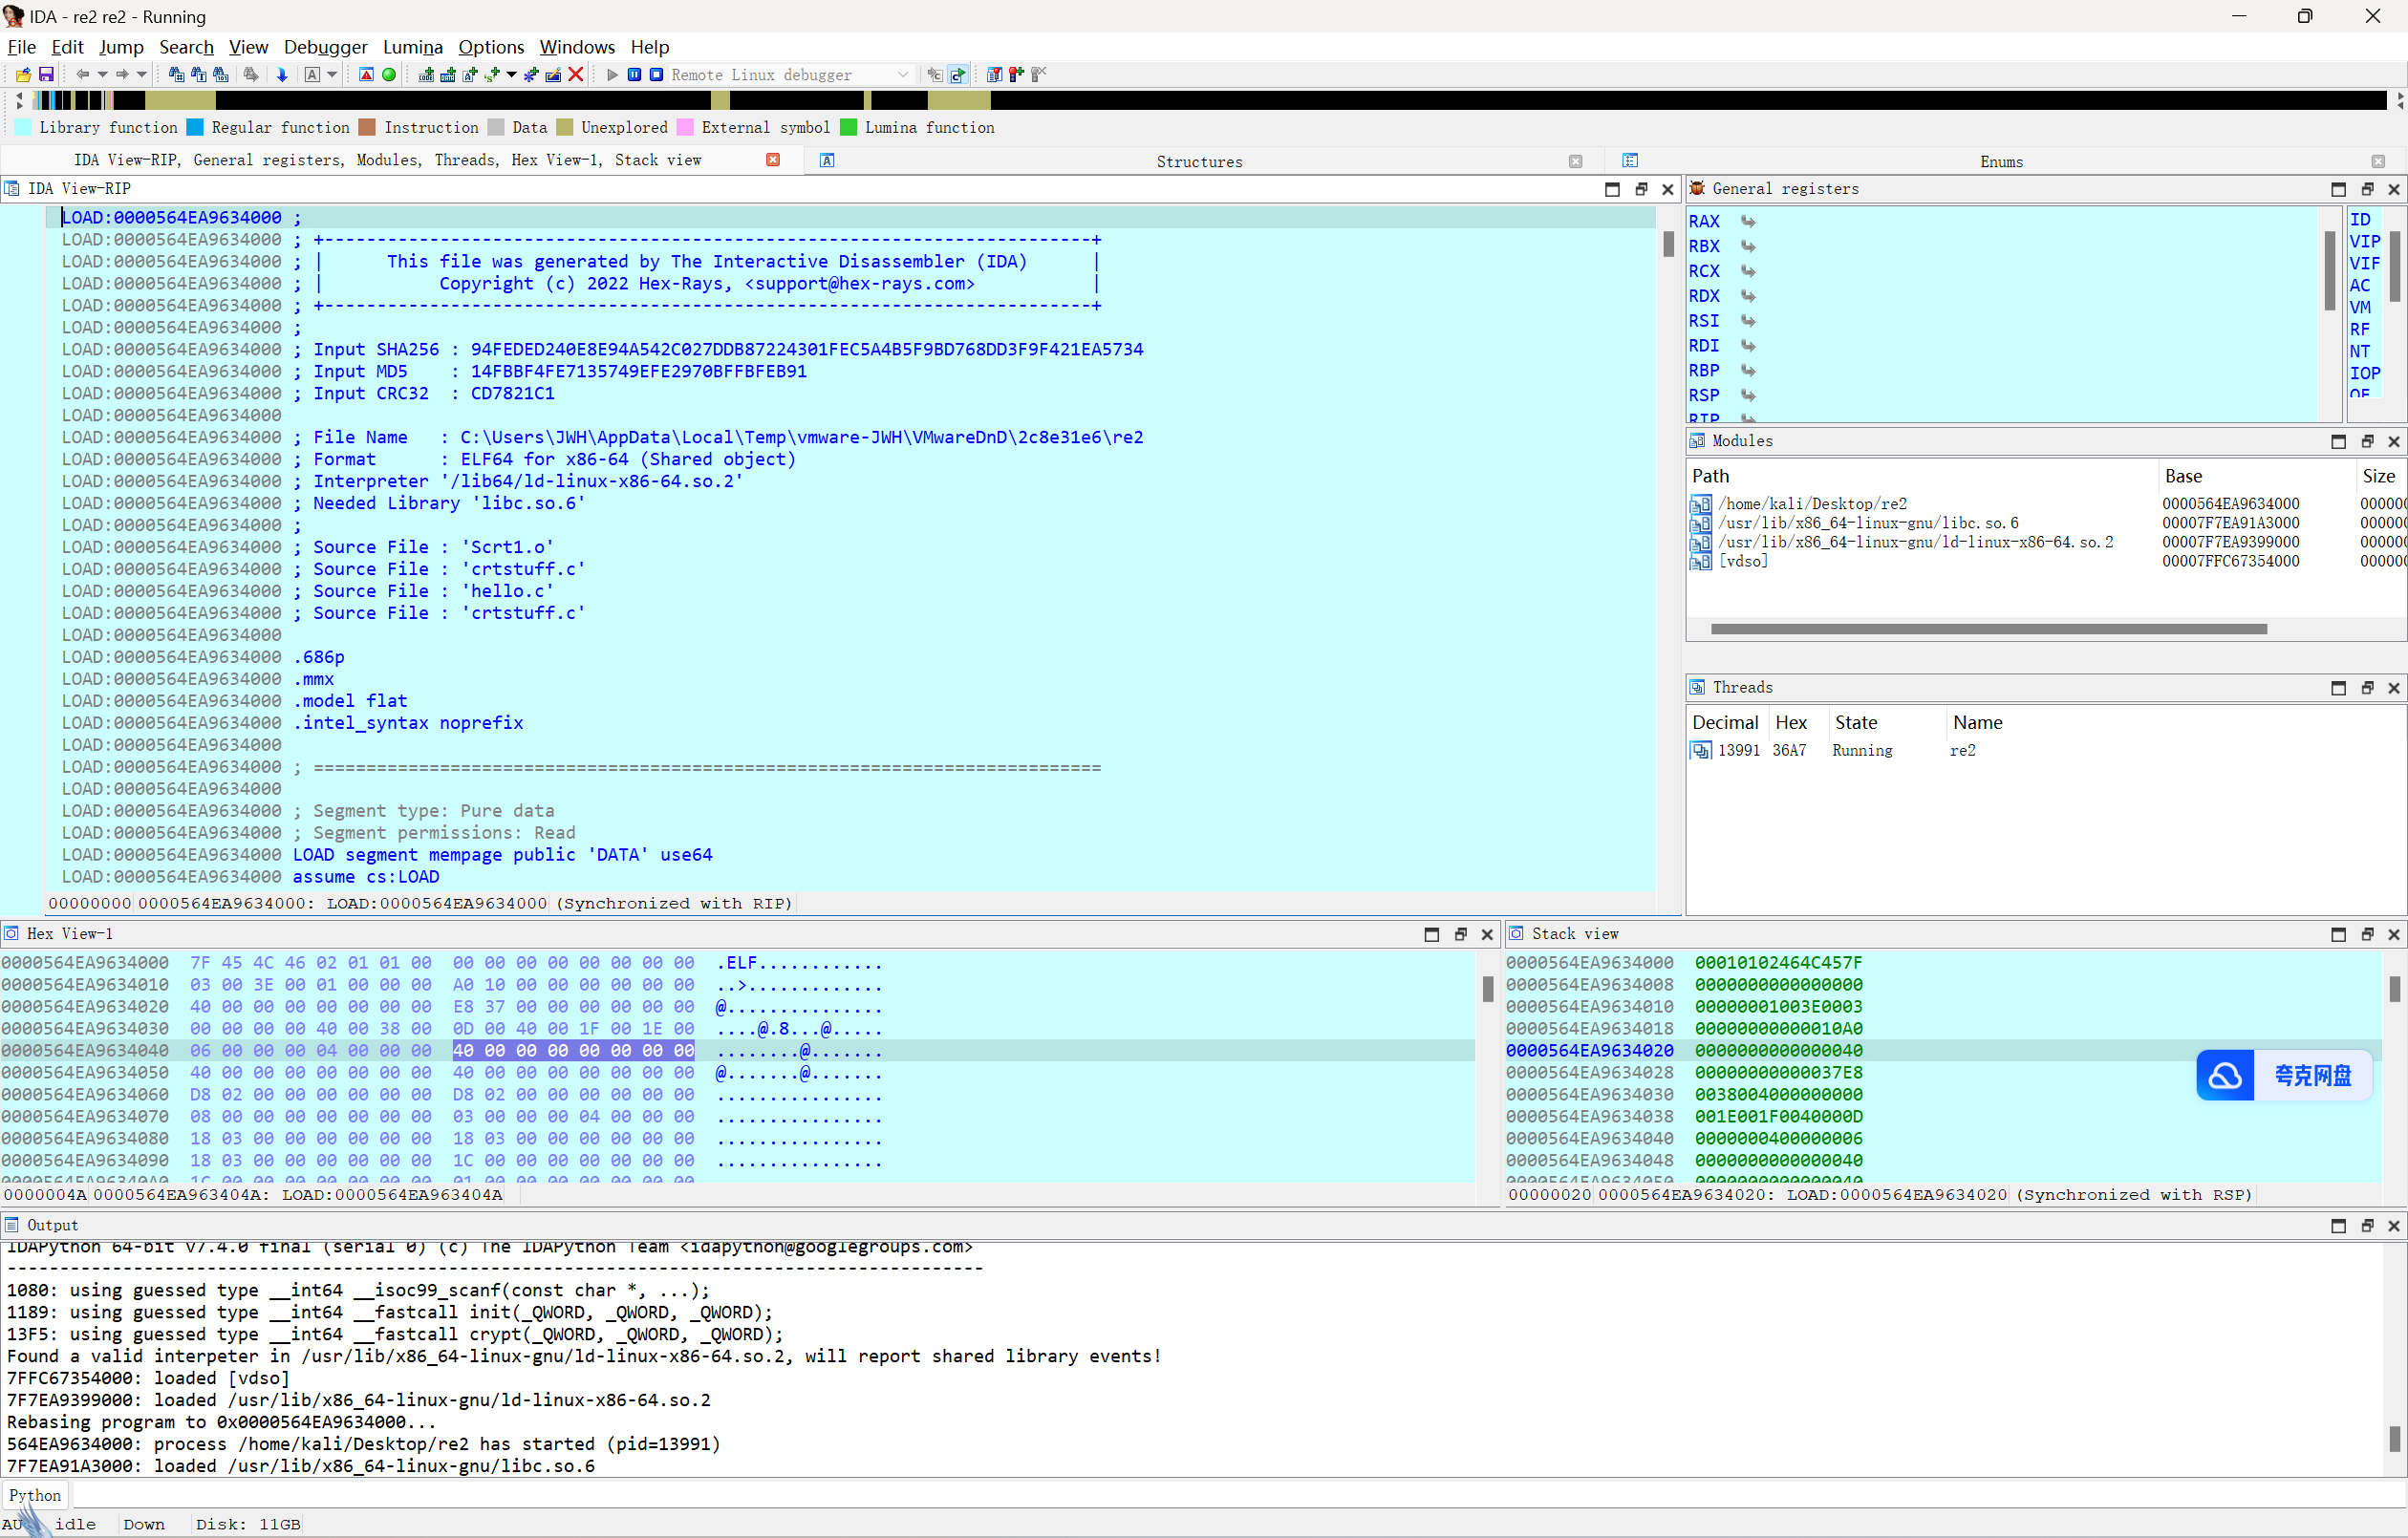Click the Python interpreter selector button
The height and width of the screenshot is (1538, 2408).
click(35, 1495)
